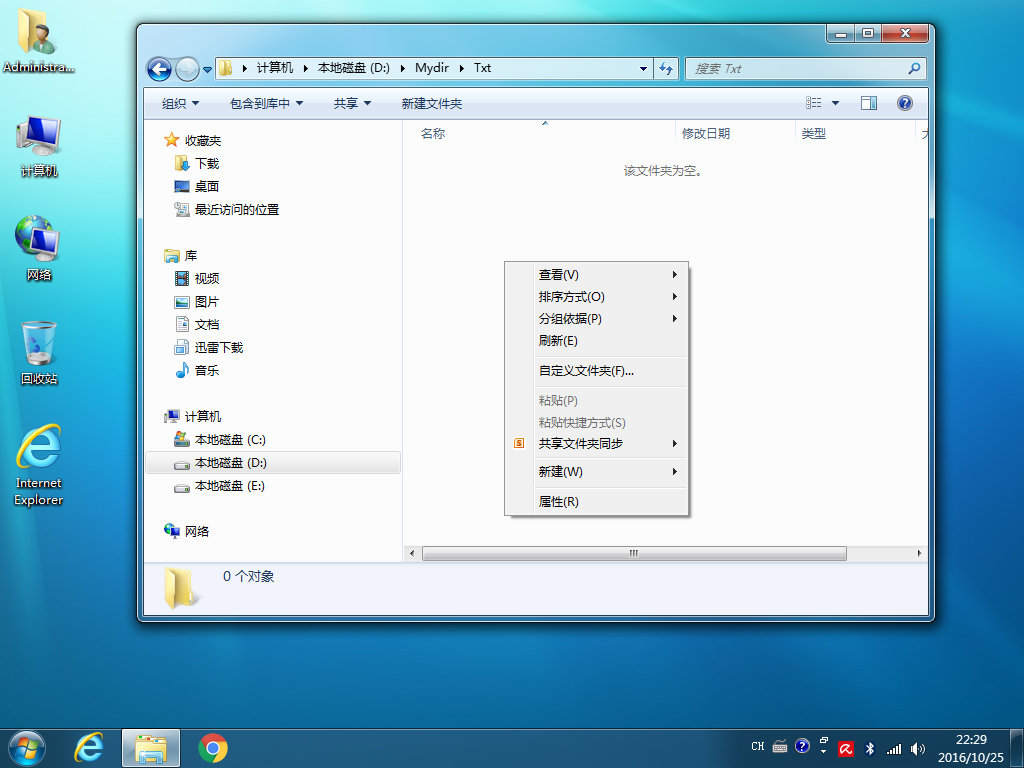Open 分组依据(P) context submenu
The image size is (1024, 768).
coord(596,319)
